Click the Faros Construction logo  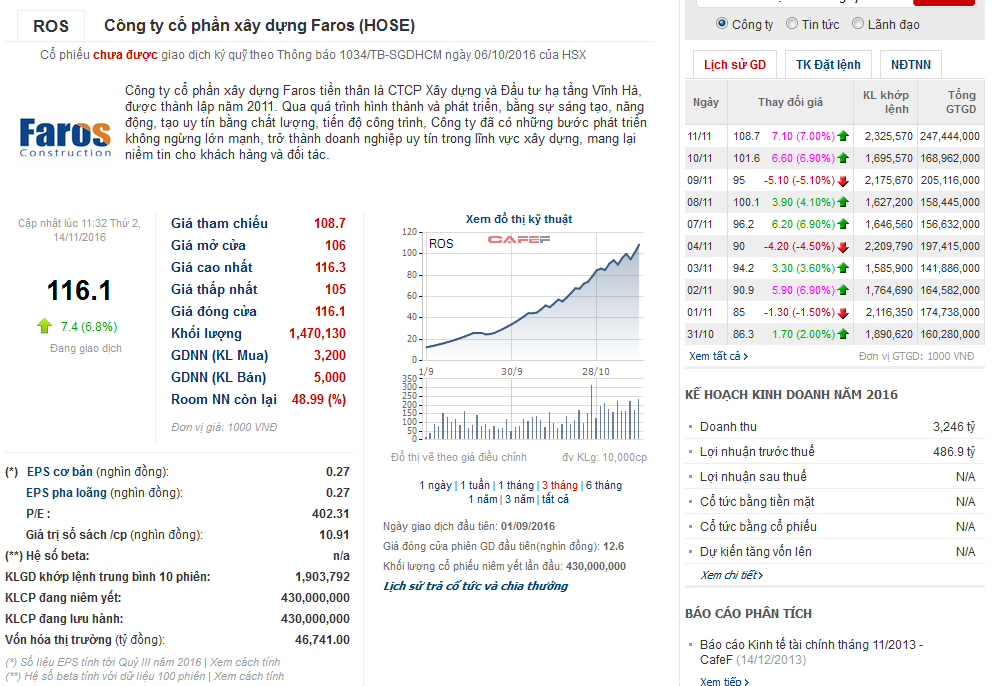(65, 137)
